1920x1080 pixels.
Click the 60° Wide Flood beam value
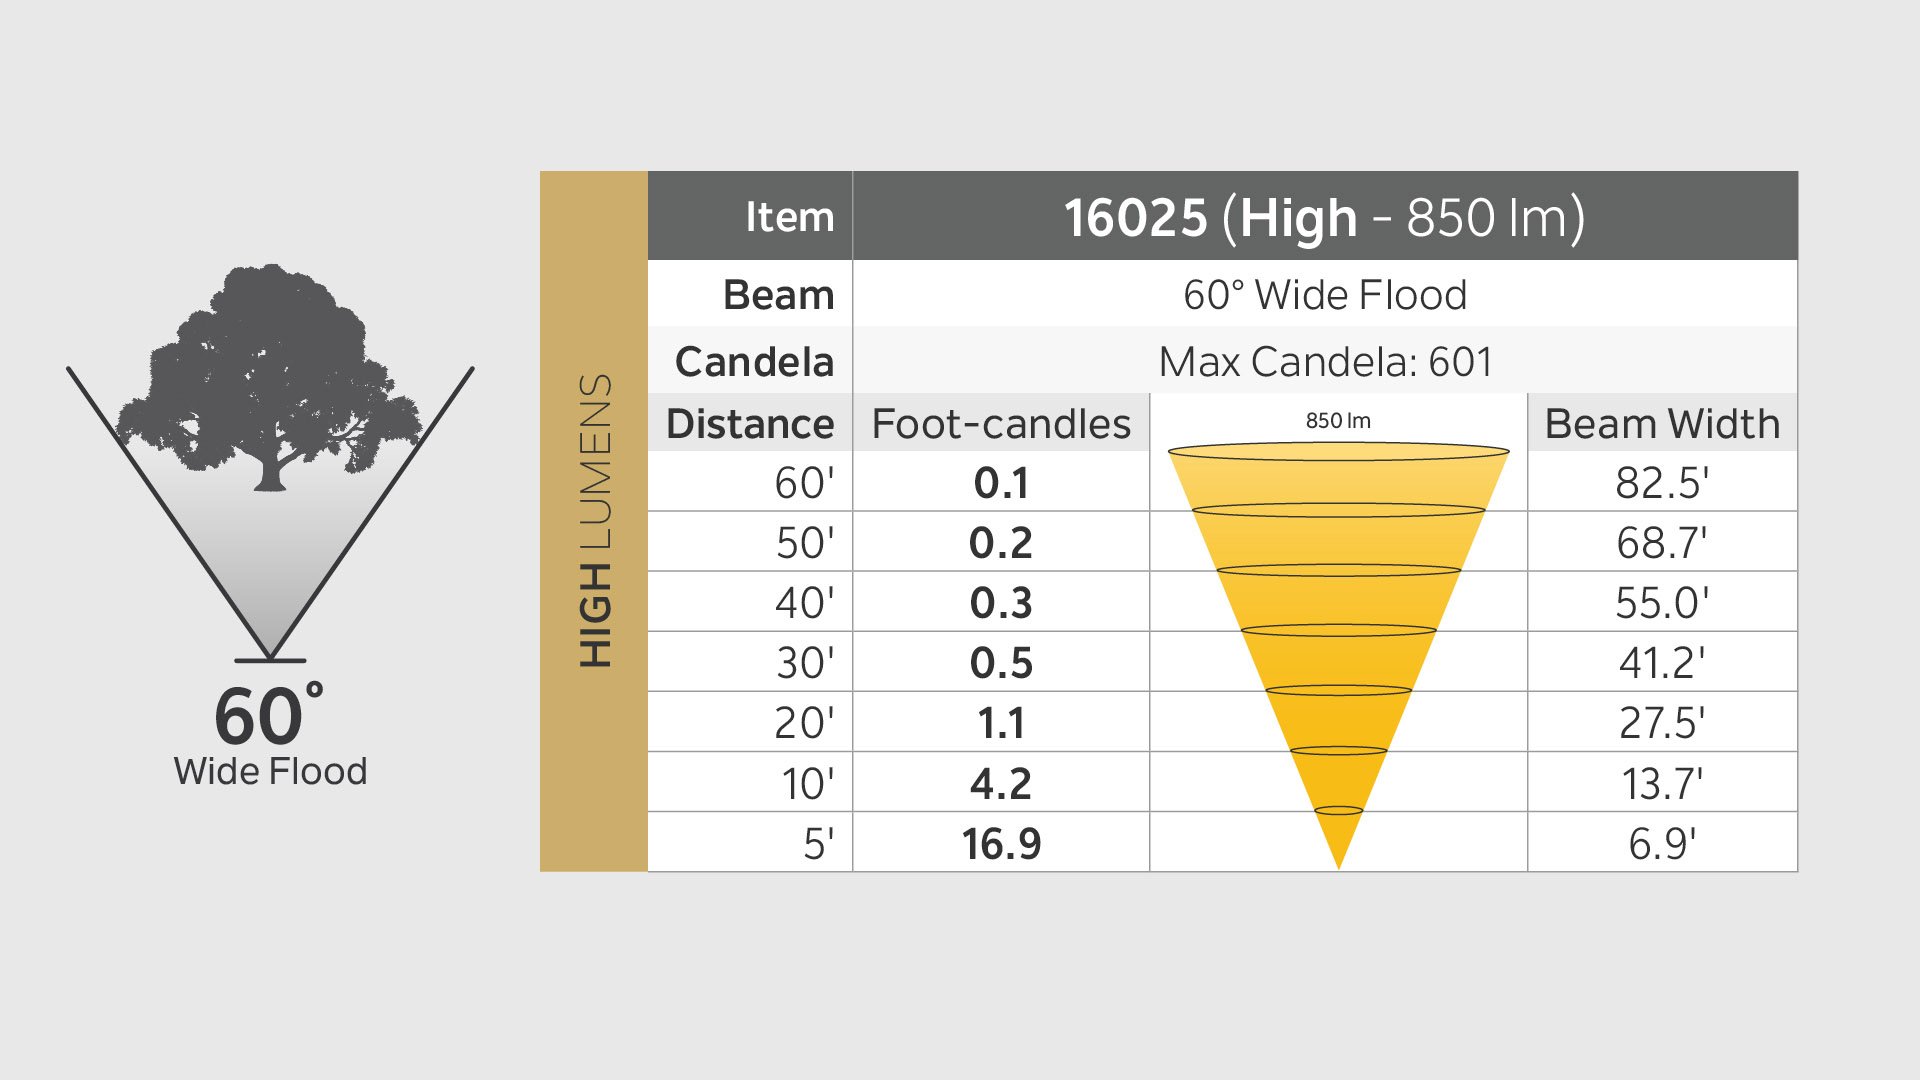[x=1325, y=294]
